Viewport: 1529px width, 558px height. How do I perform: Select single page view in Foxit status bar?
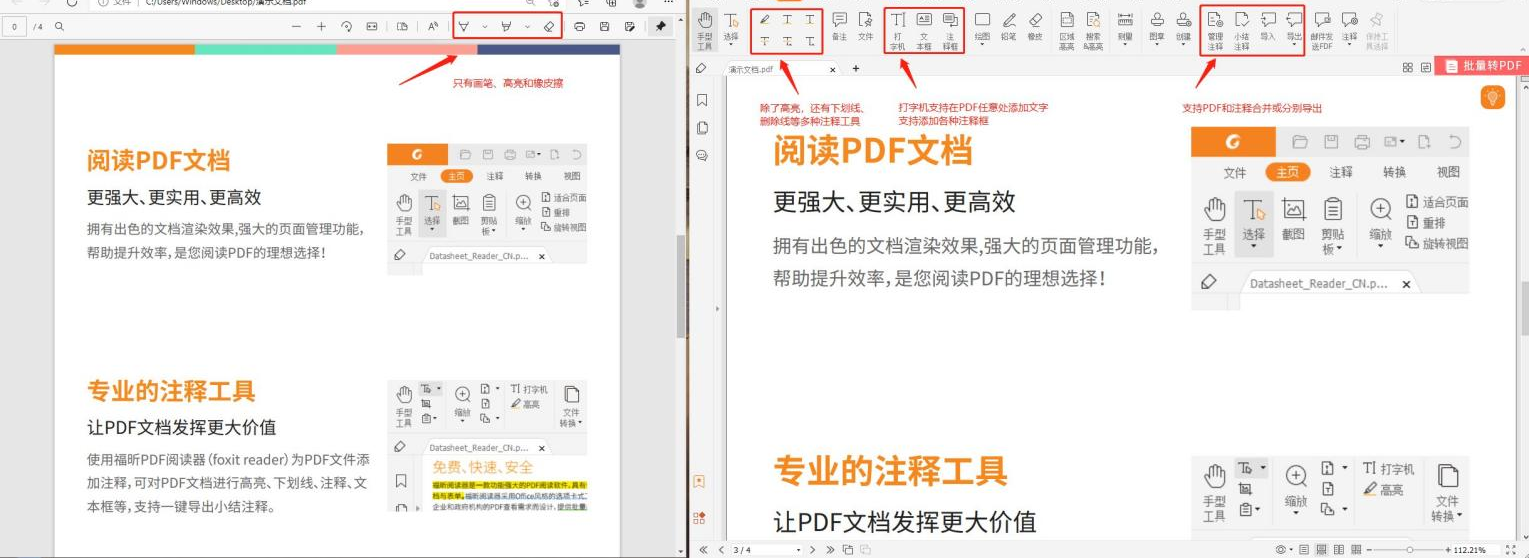tap(1303, 550)
